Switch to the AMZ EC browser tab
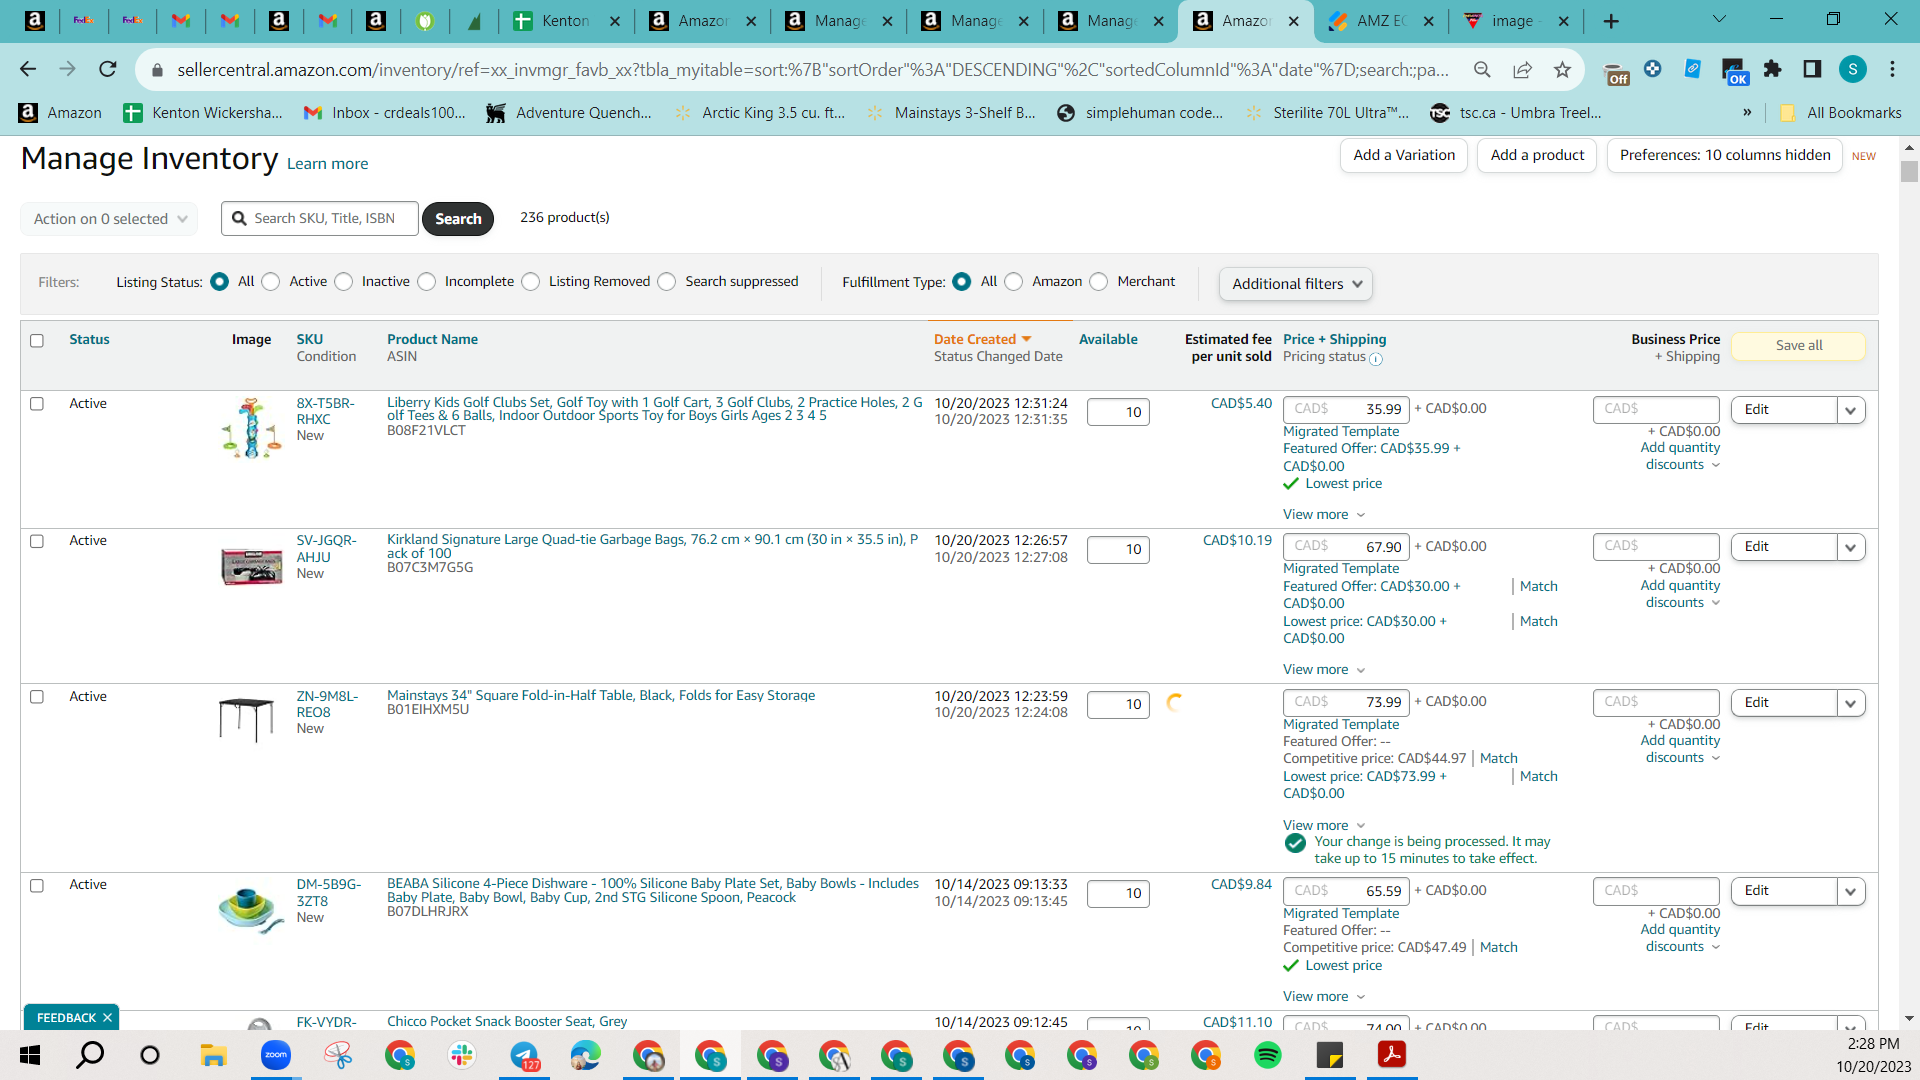The image size is (1920, 1080). point(1382,21)
